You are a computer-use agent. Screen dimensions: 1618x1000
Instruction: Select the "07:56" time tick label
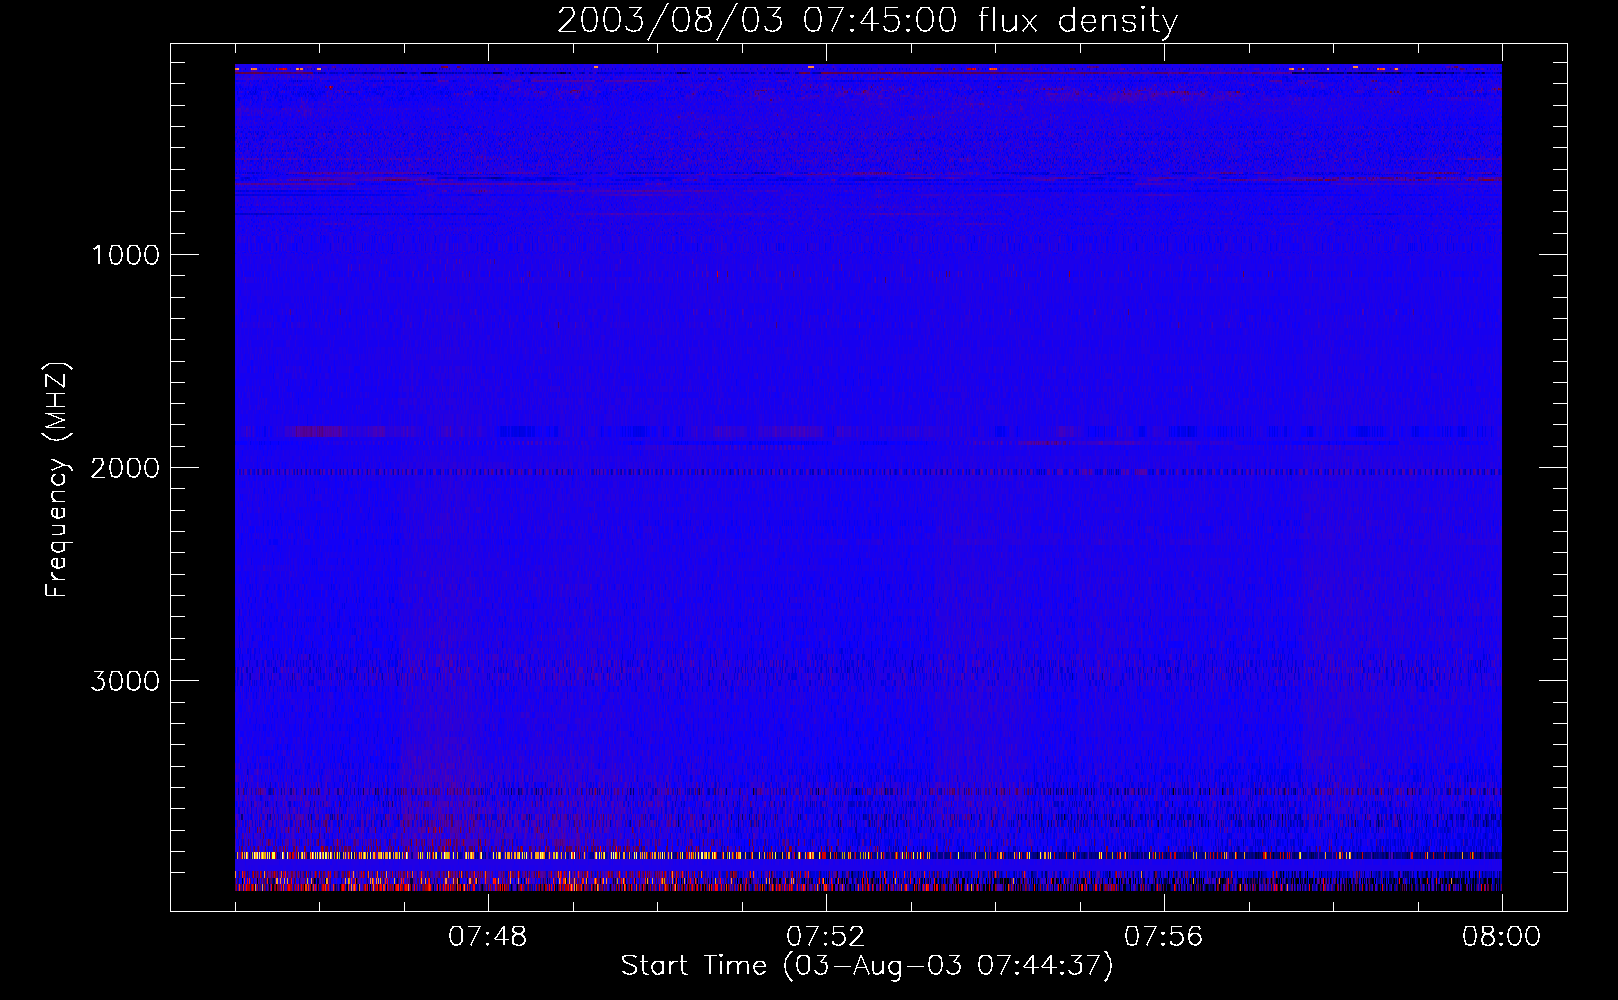tap(1164, 937)
